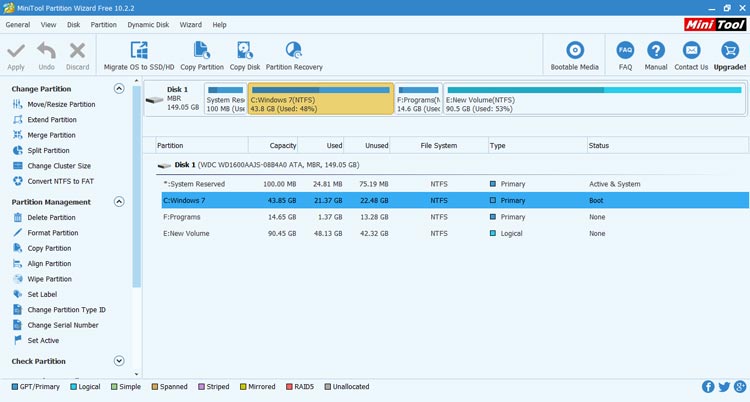The image size is (750, 402).
Task: Sort by File System column header
Action: pos(439,145)
